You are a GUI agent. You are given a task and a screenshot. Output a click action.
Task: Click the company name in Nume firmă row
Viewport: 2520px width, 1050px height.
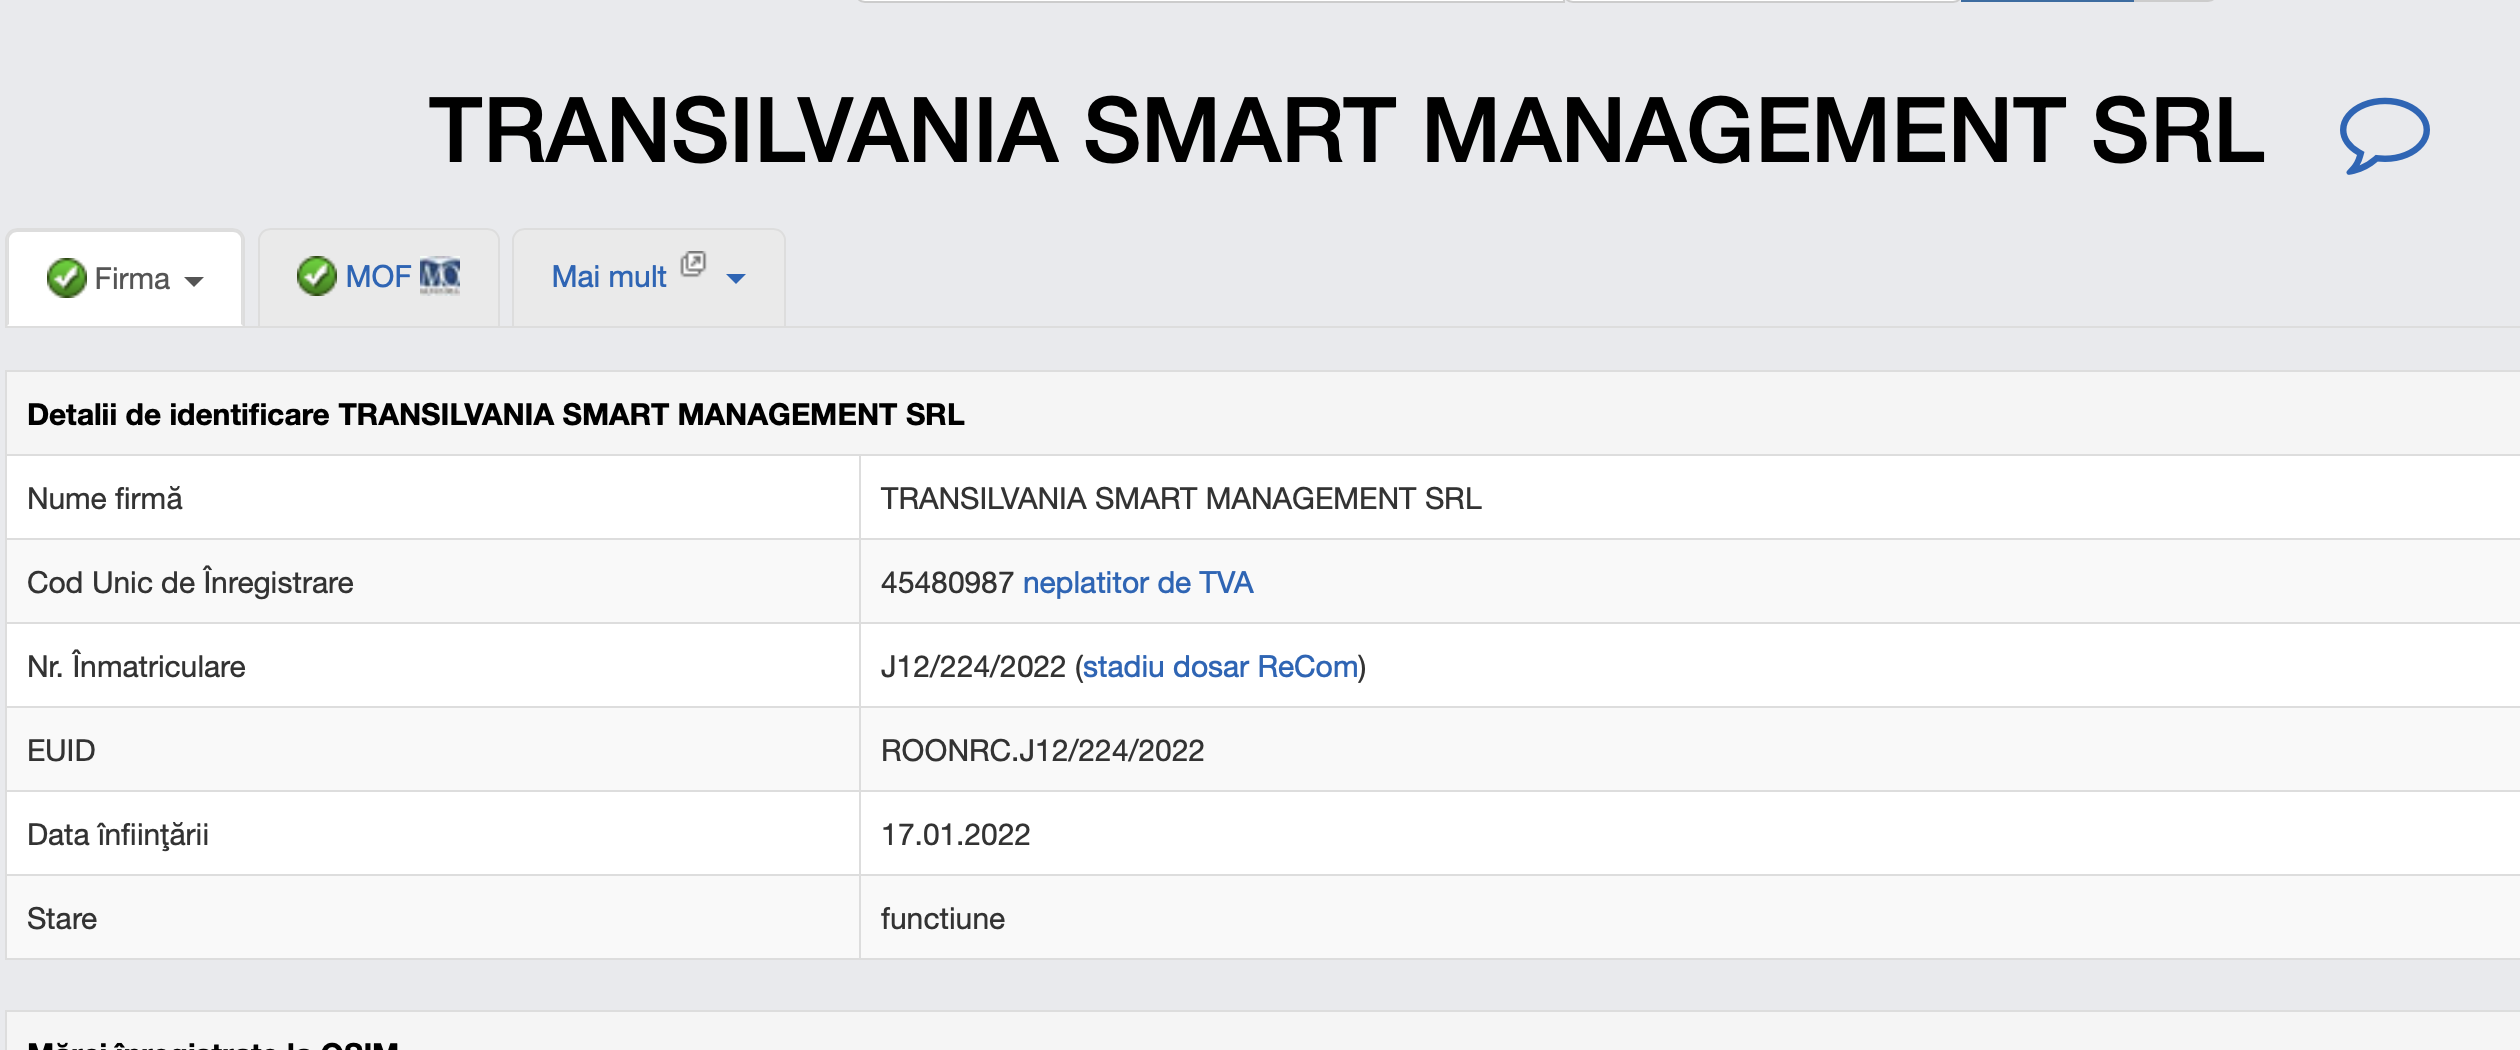click(1180, 499)
